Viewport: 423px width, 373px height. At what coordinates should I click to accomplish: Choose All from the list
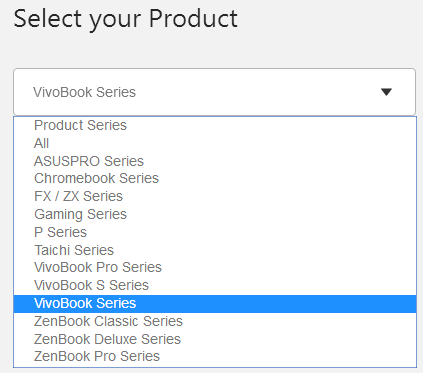point(215,143)
